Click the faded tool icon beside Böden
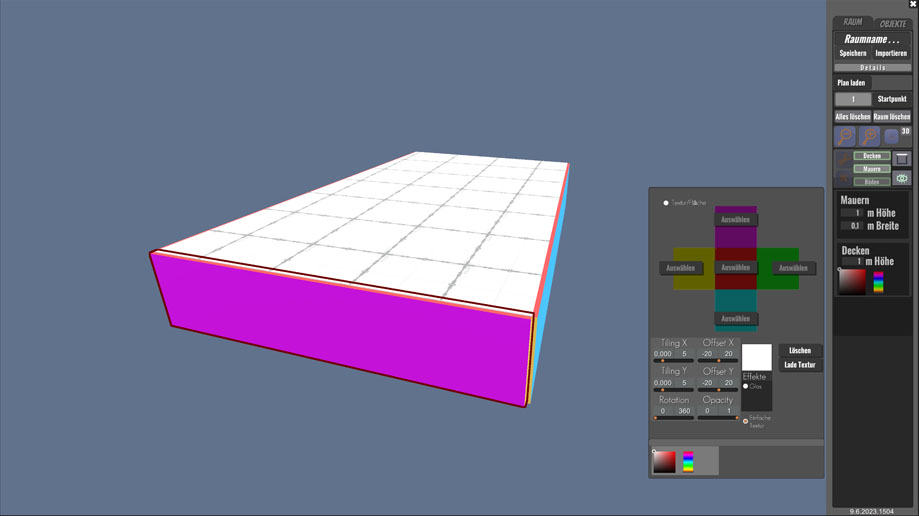This screenshot has width=919, height=516. click(843, 178)
